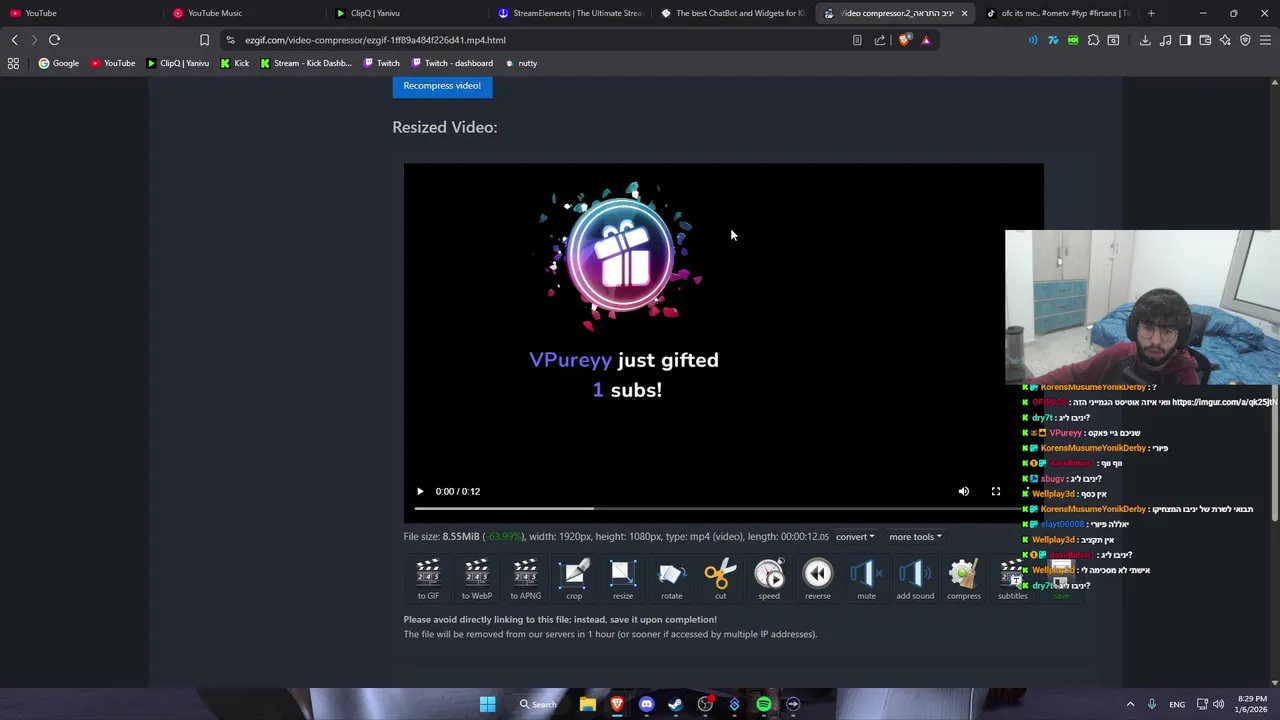
Task: Convert video to APNG
Action: click(525, 580)
